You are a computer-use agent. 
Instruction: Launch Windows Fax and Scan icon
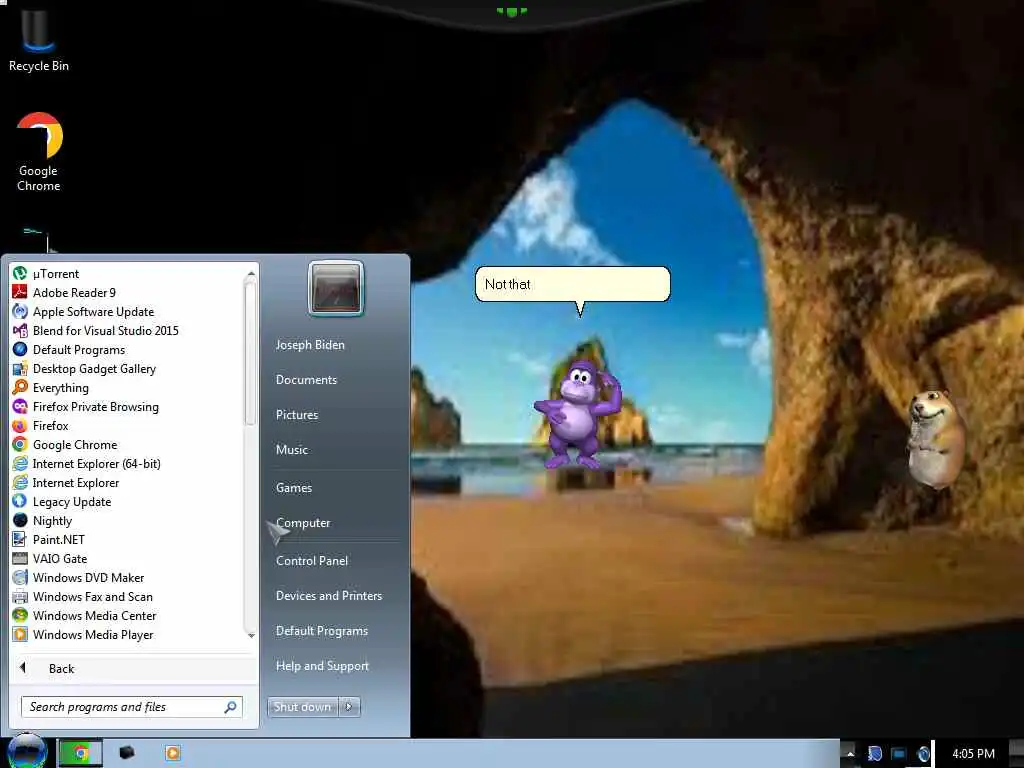(x=20, y=596)
